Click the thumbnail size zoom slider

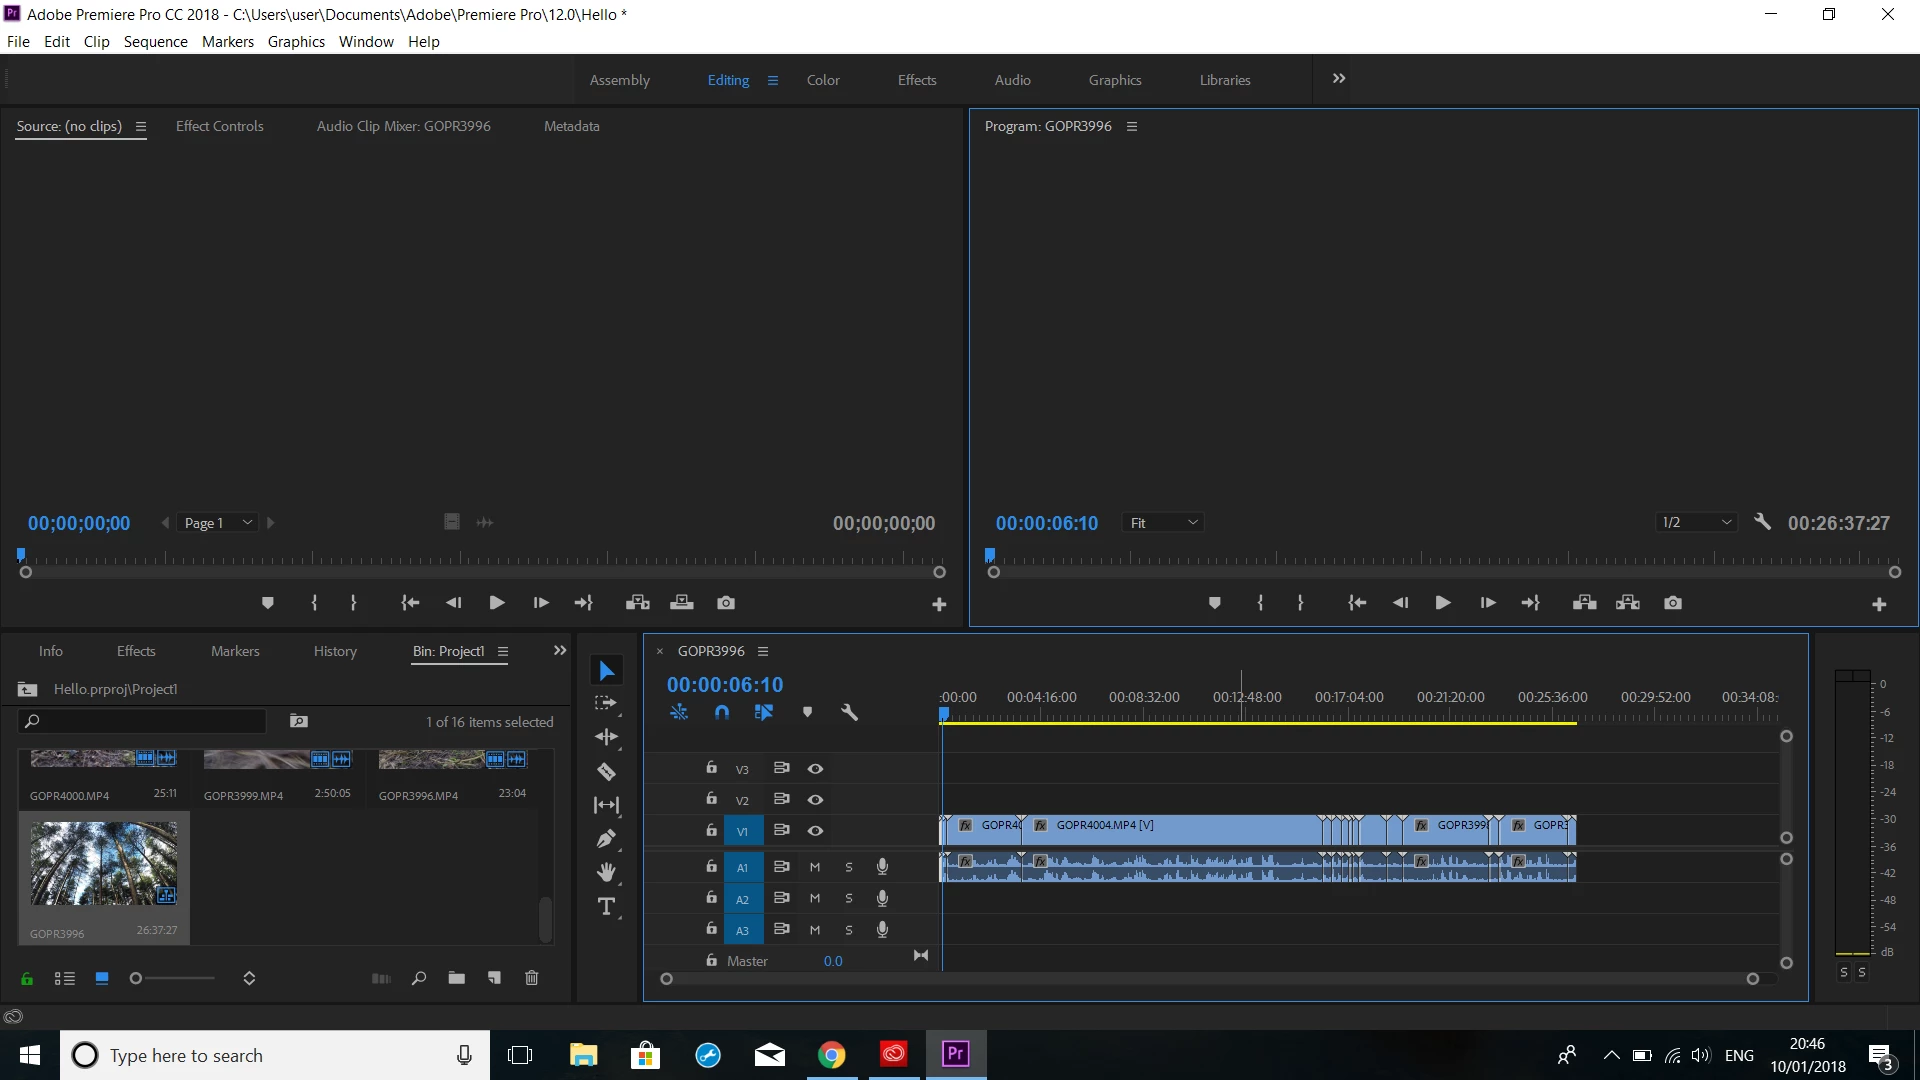pos(137,978)
